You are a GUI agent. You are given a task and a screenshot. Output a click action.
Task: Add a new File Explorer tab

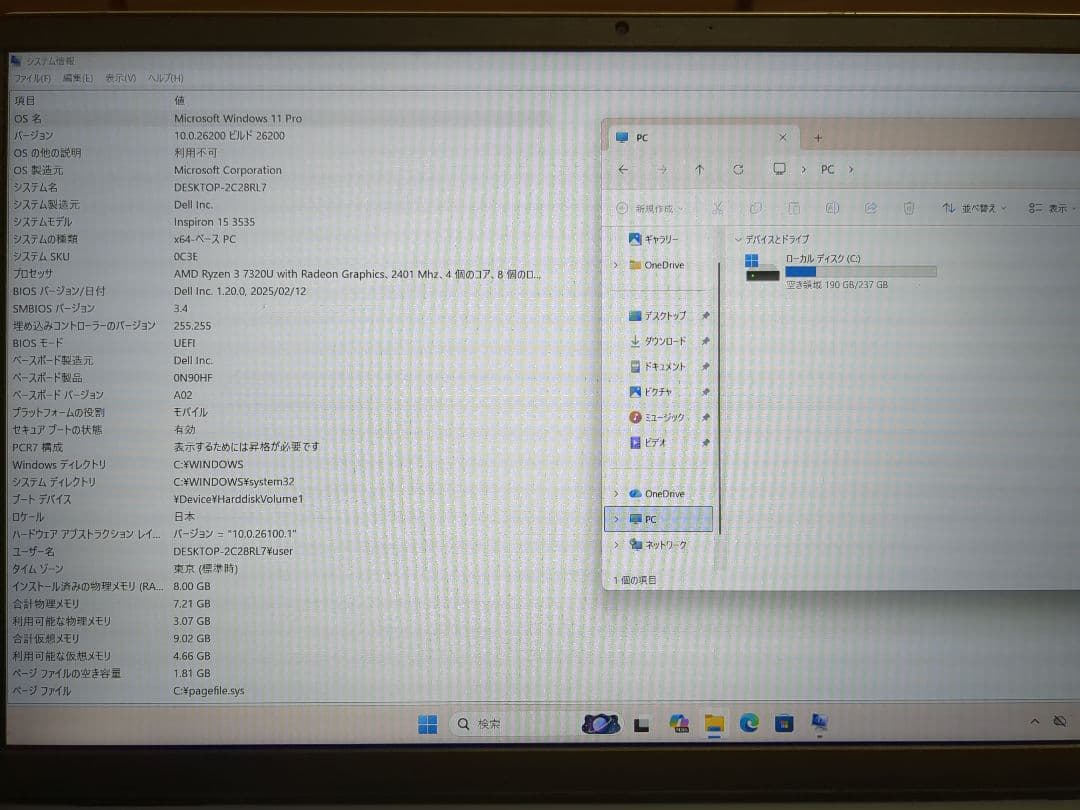click(818, 138)
